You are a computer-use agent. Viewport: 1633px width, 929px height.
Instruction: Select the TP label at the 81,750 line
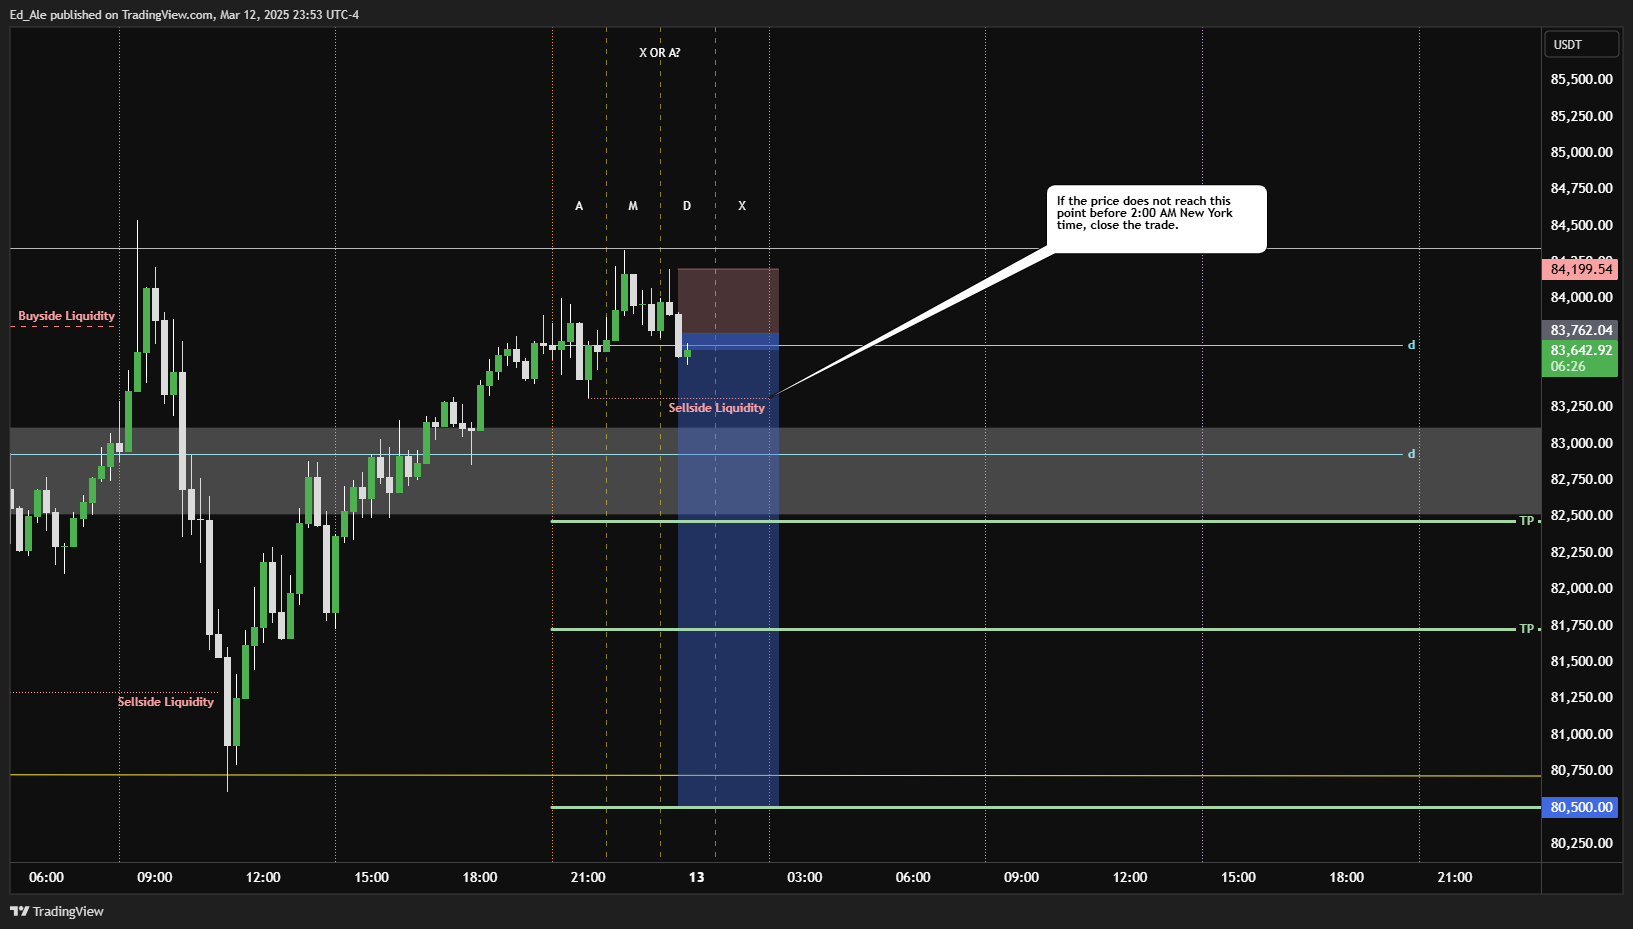(x=1527, y=629)
